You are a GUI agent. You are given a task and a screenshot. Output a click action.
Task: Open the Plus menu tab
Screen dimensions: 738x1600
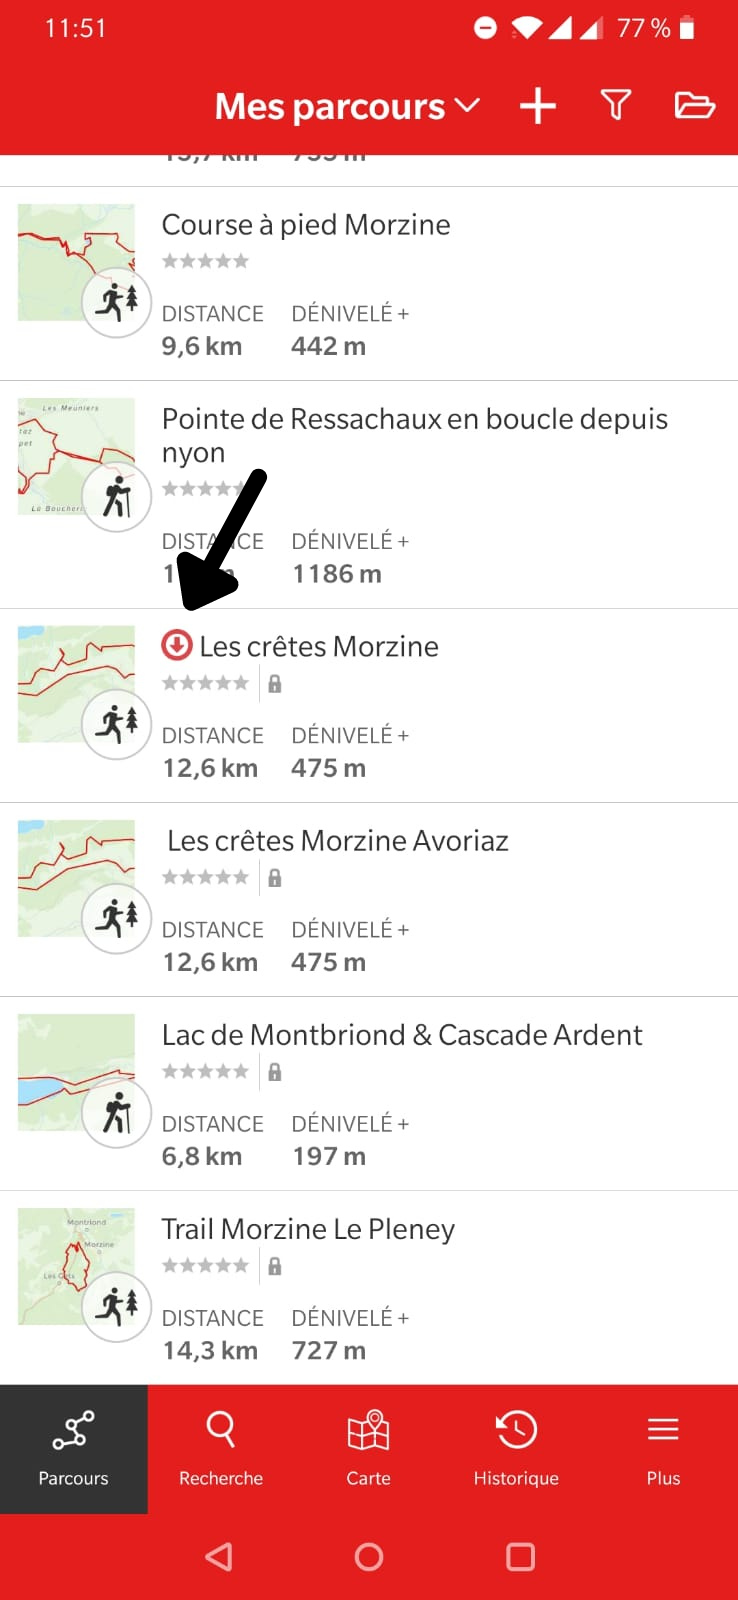[663, 1448]
